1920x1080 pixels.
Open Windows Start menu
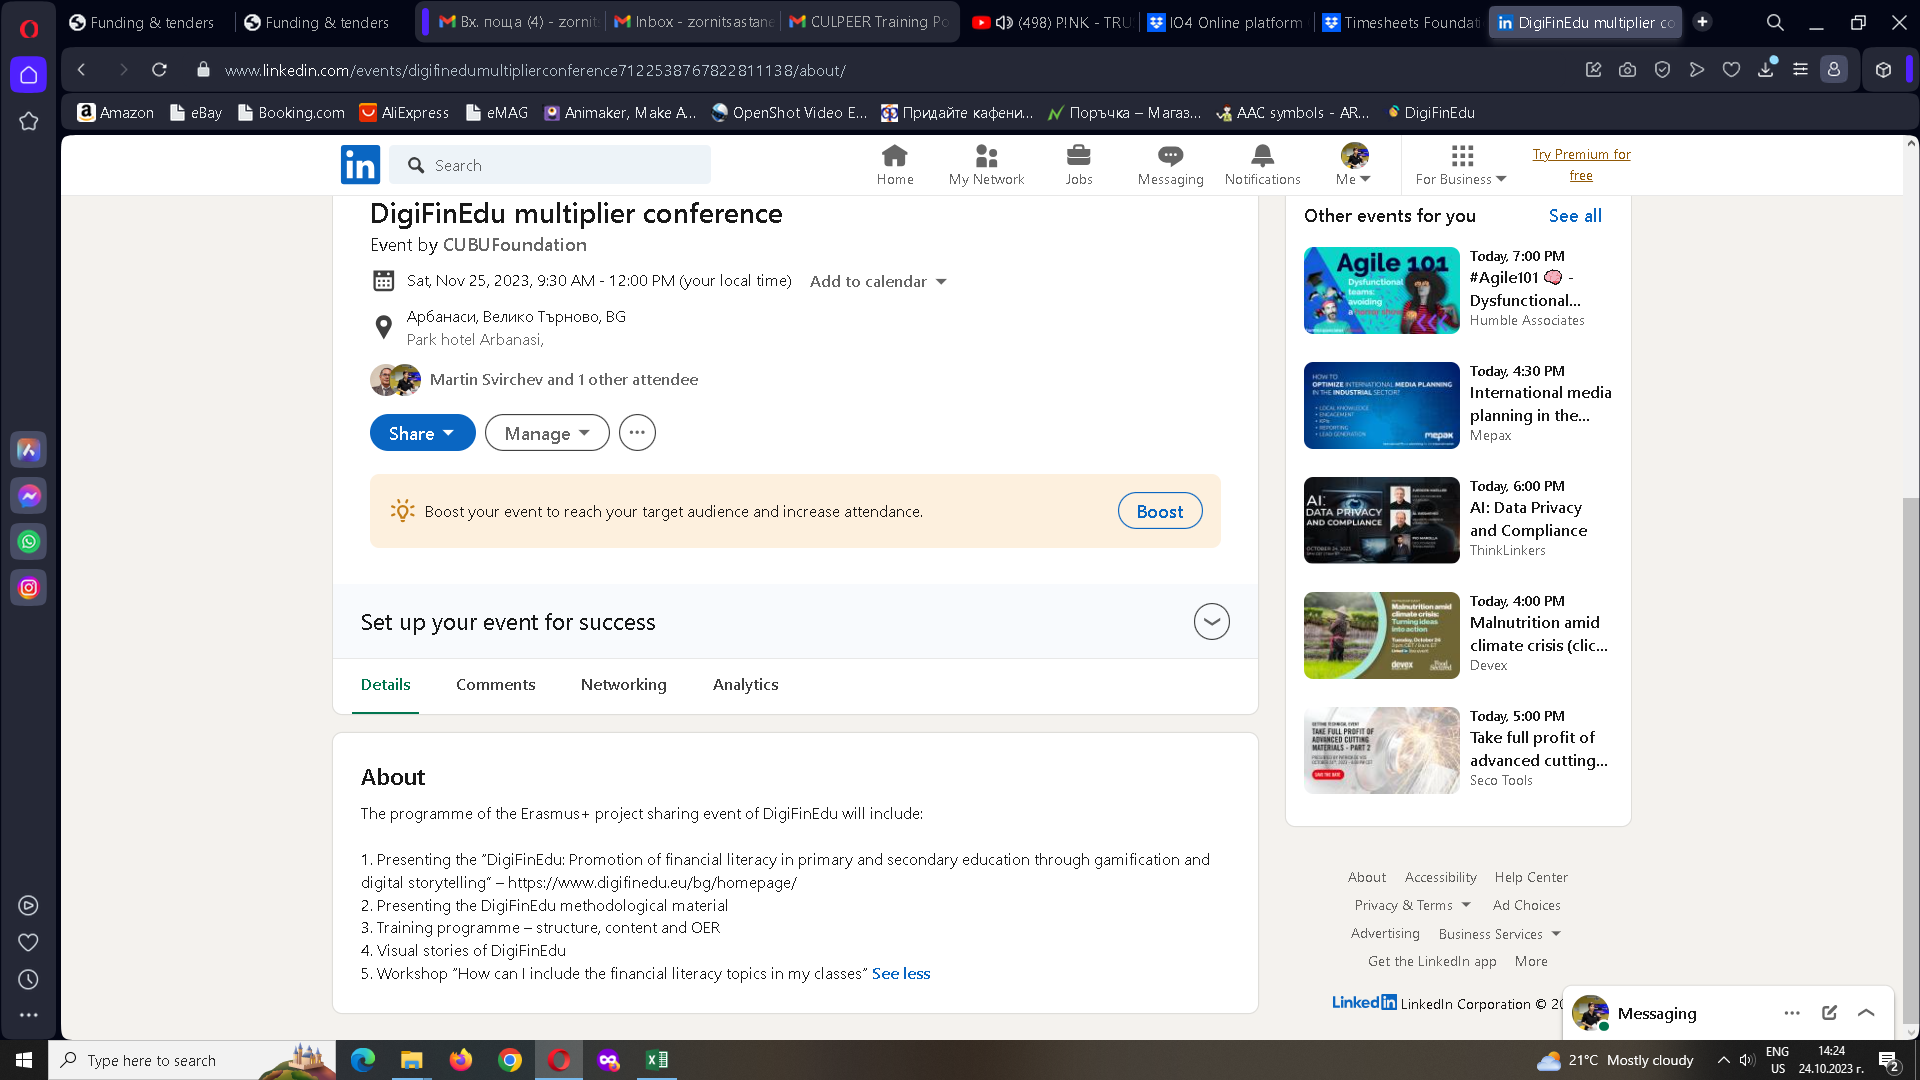[24, 1060]
